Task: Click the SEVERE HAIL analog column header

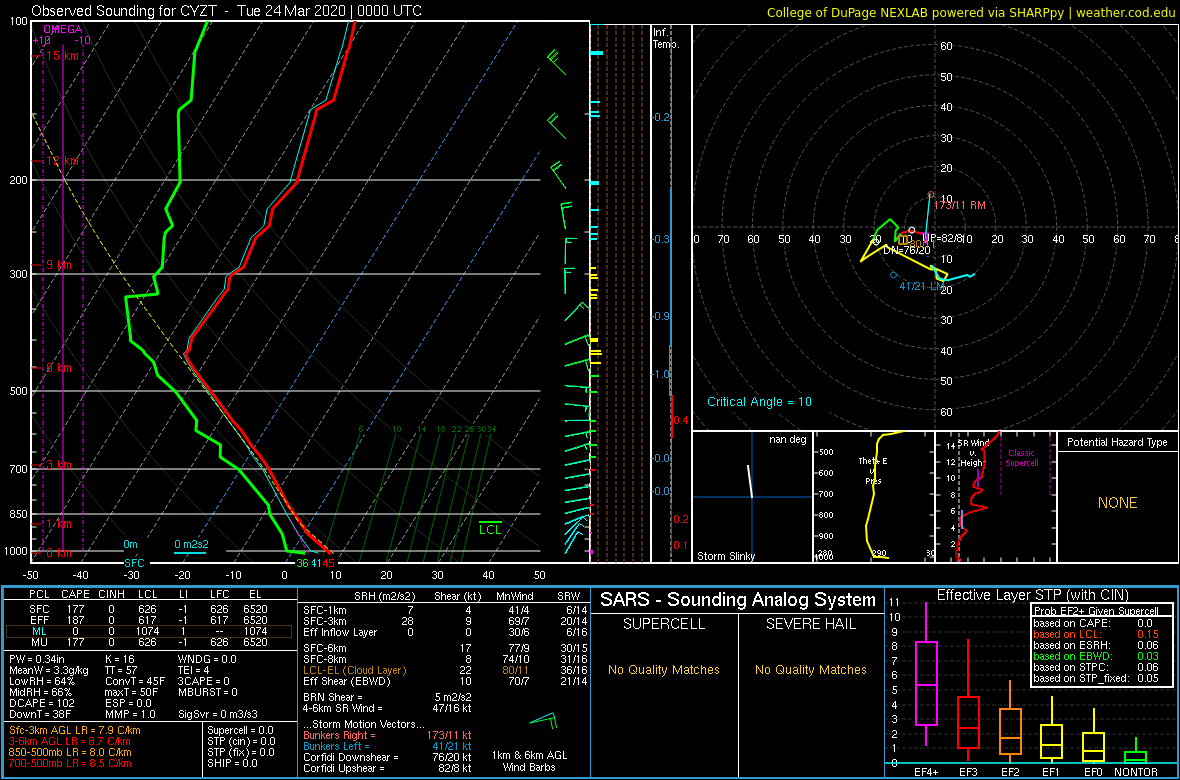Action: point(811,625)
